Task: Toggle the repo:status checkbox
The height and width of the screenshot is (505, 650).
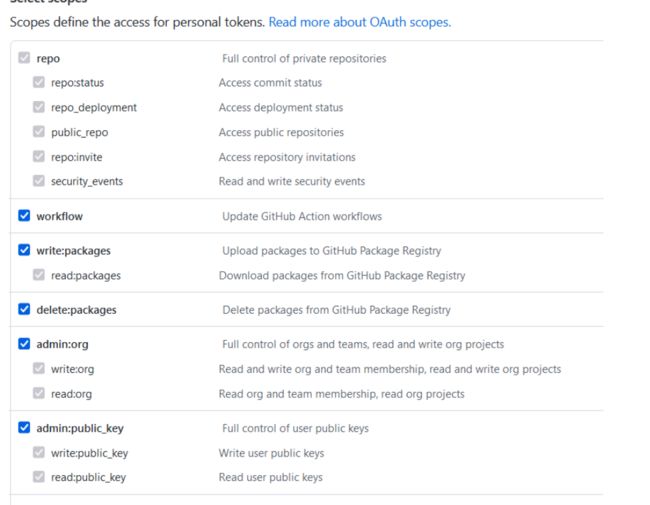Action: tap(39, 82)
